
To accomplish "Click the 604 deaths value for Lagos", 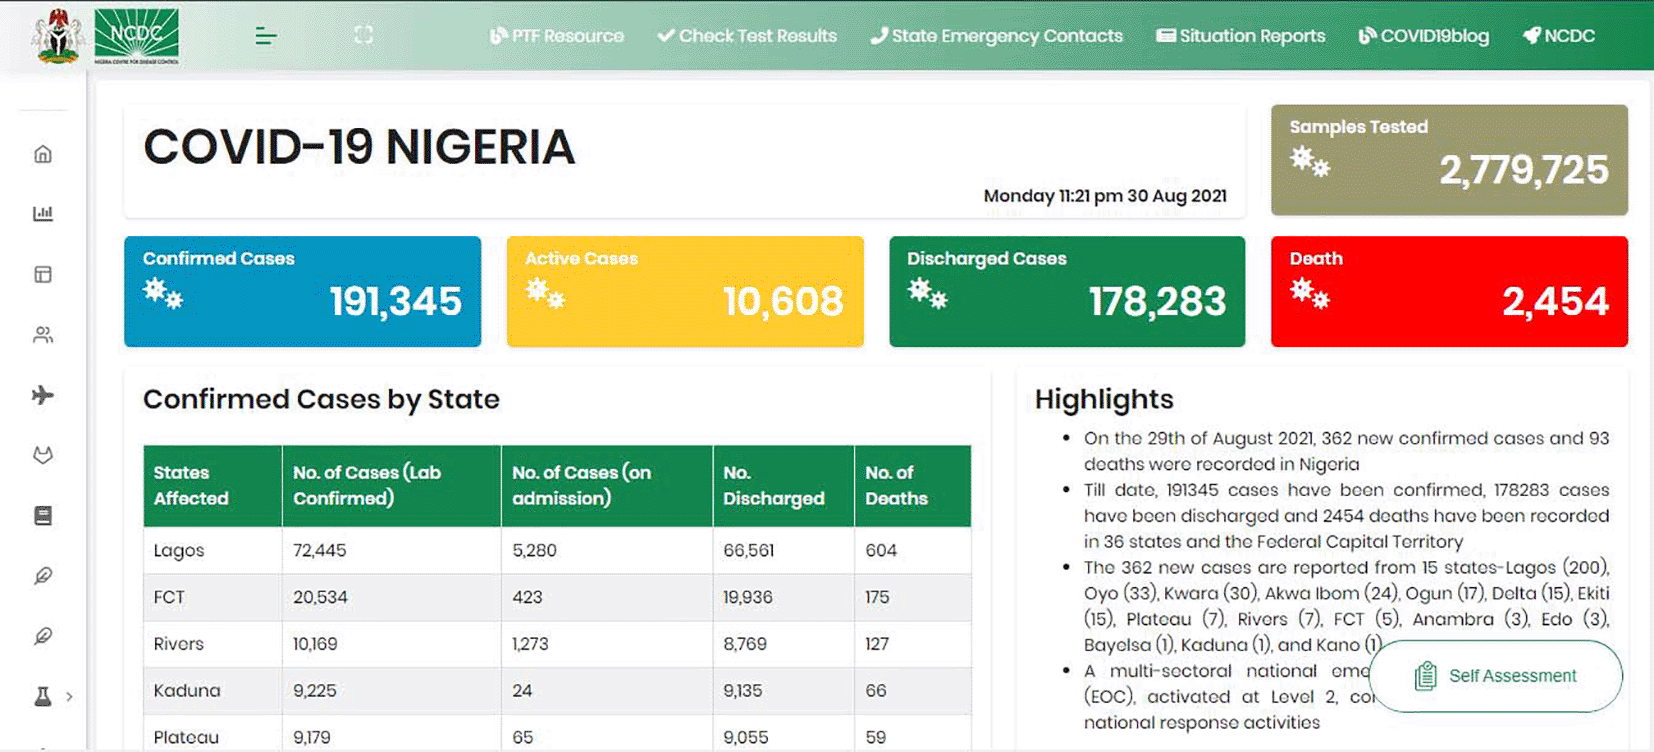I will pyautogui.click(x=881, y=550).
